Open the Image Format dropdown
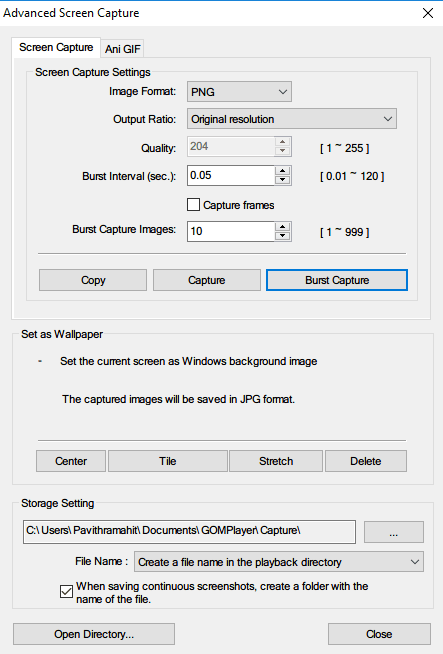The height and width of the screenshot is (654, 443). click(x=239, y=92)
